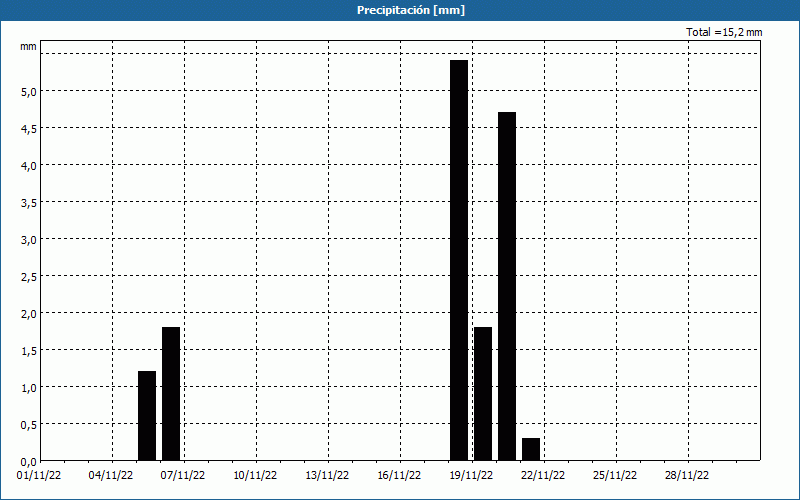Screen dimensions: 800x500
Task: Click the 04/11/22 date label
Action: [x=111, y=475]
